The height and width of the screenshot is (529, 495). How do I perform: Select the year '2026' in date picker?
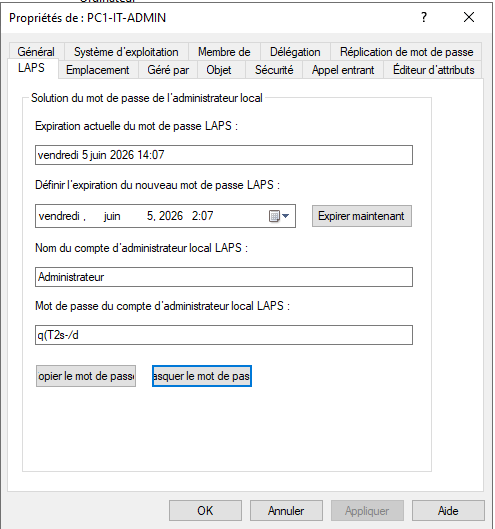click(171, 216)
